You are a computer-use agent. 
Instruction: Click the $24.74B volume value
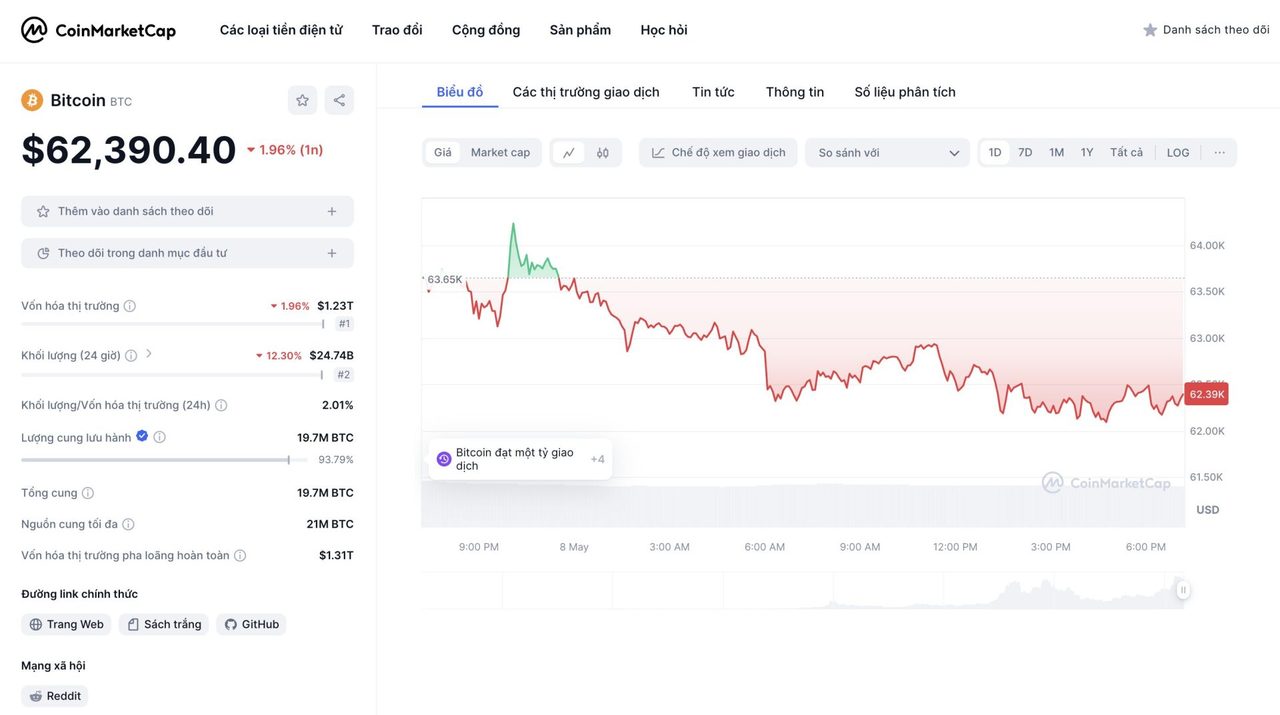pyautogui.click(x=331, y=355)
